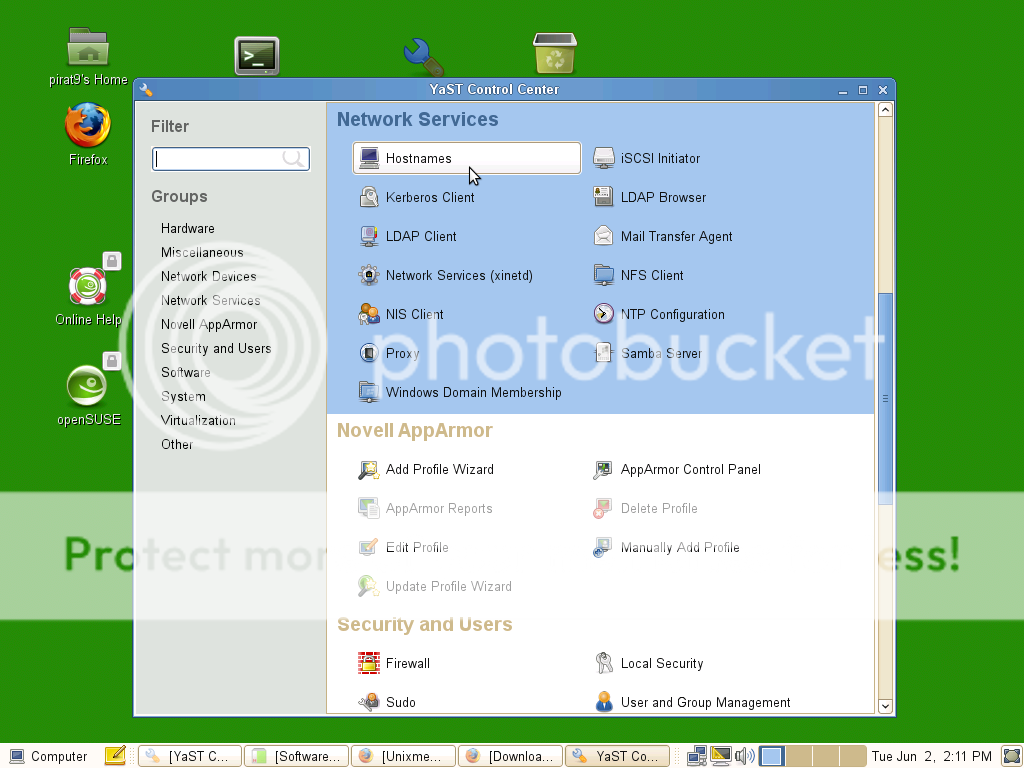Choose the Security and Users group
Image resolution: width=1024 pixels, height=768 pixels.
pyautogui.click(x=216, y=348)
